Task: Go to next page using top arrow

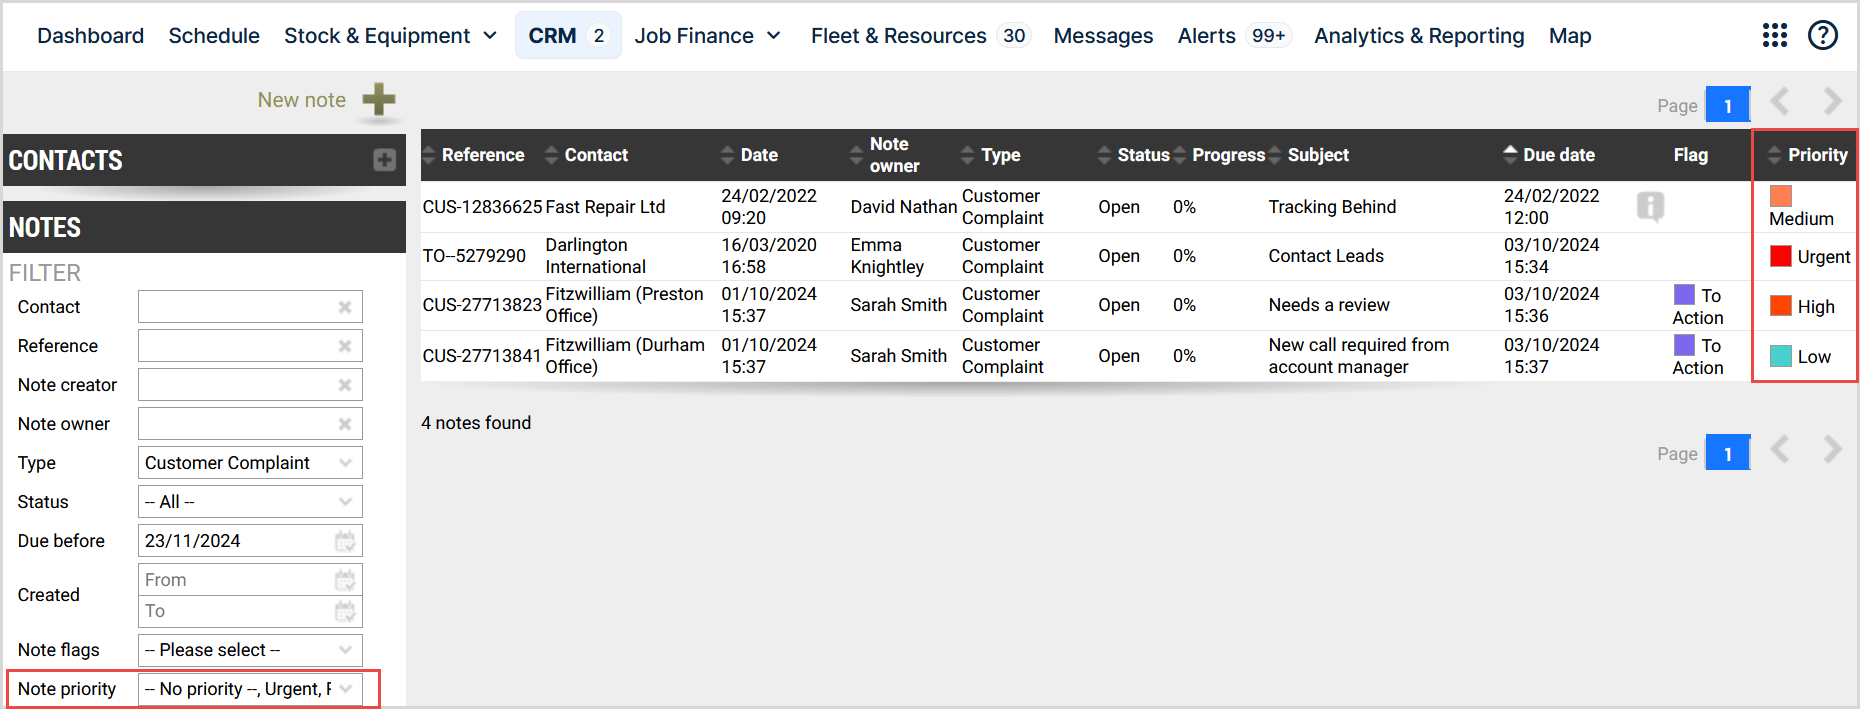Action: tap(1832, 101)
